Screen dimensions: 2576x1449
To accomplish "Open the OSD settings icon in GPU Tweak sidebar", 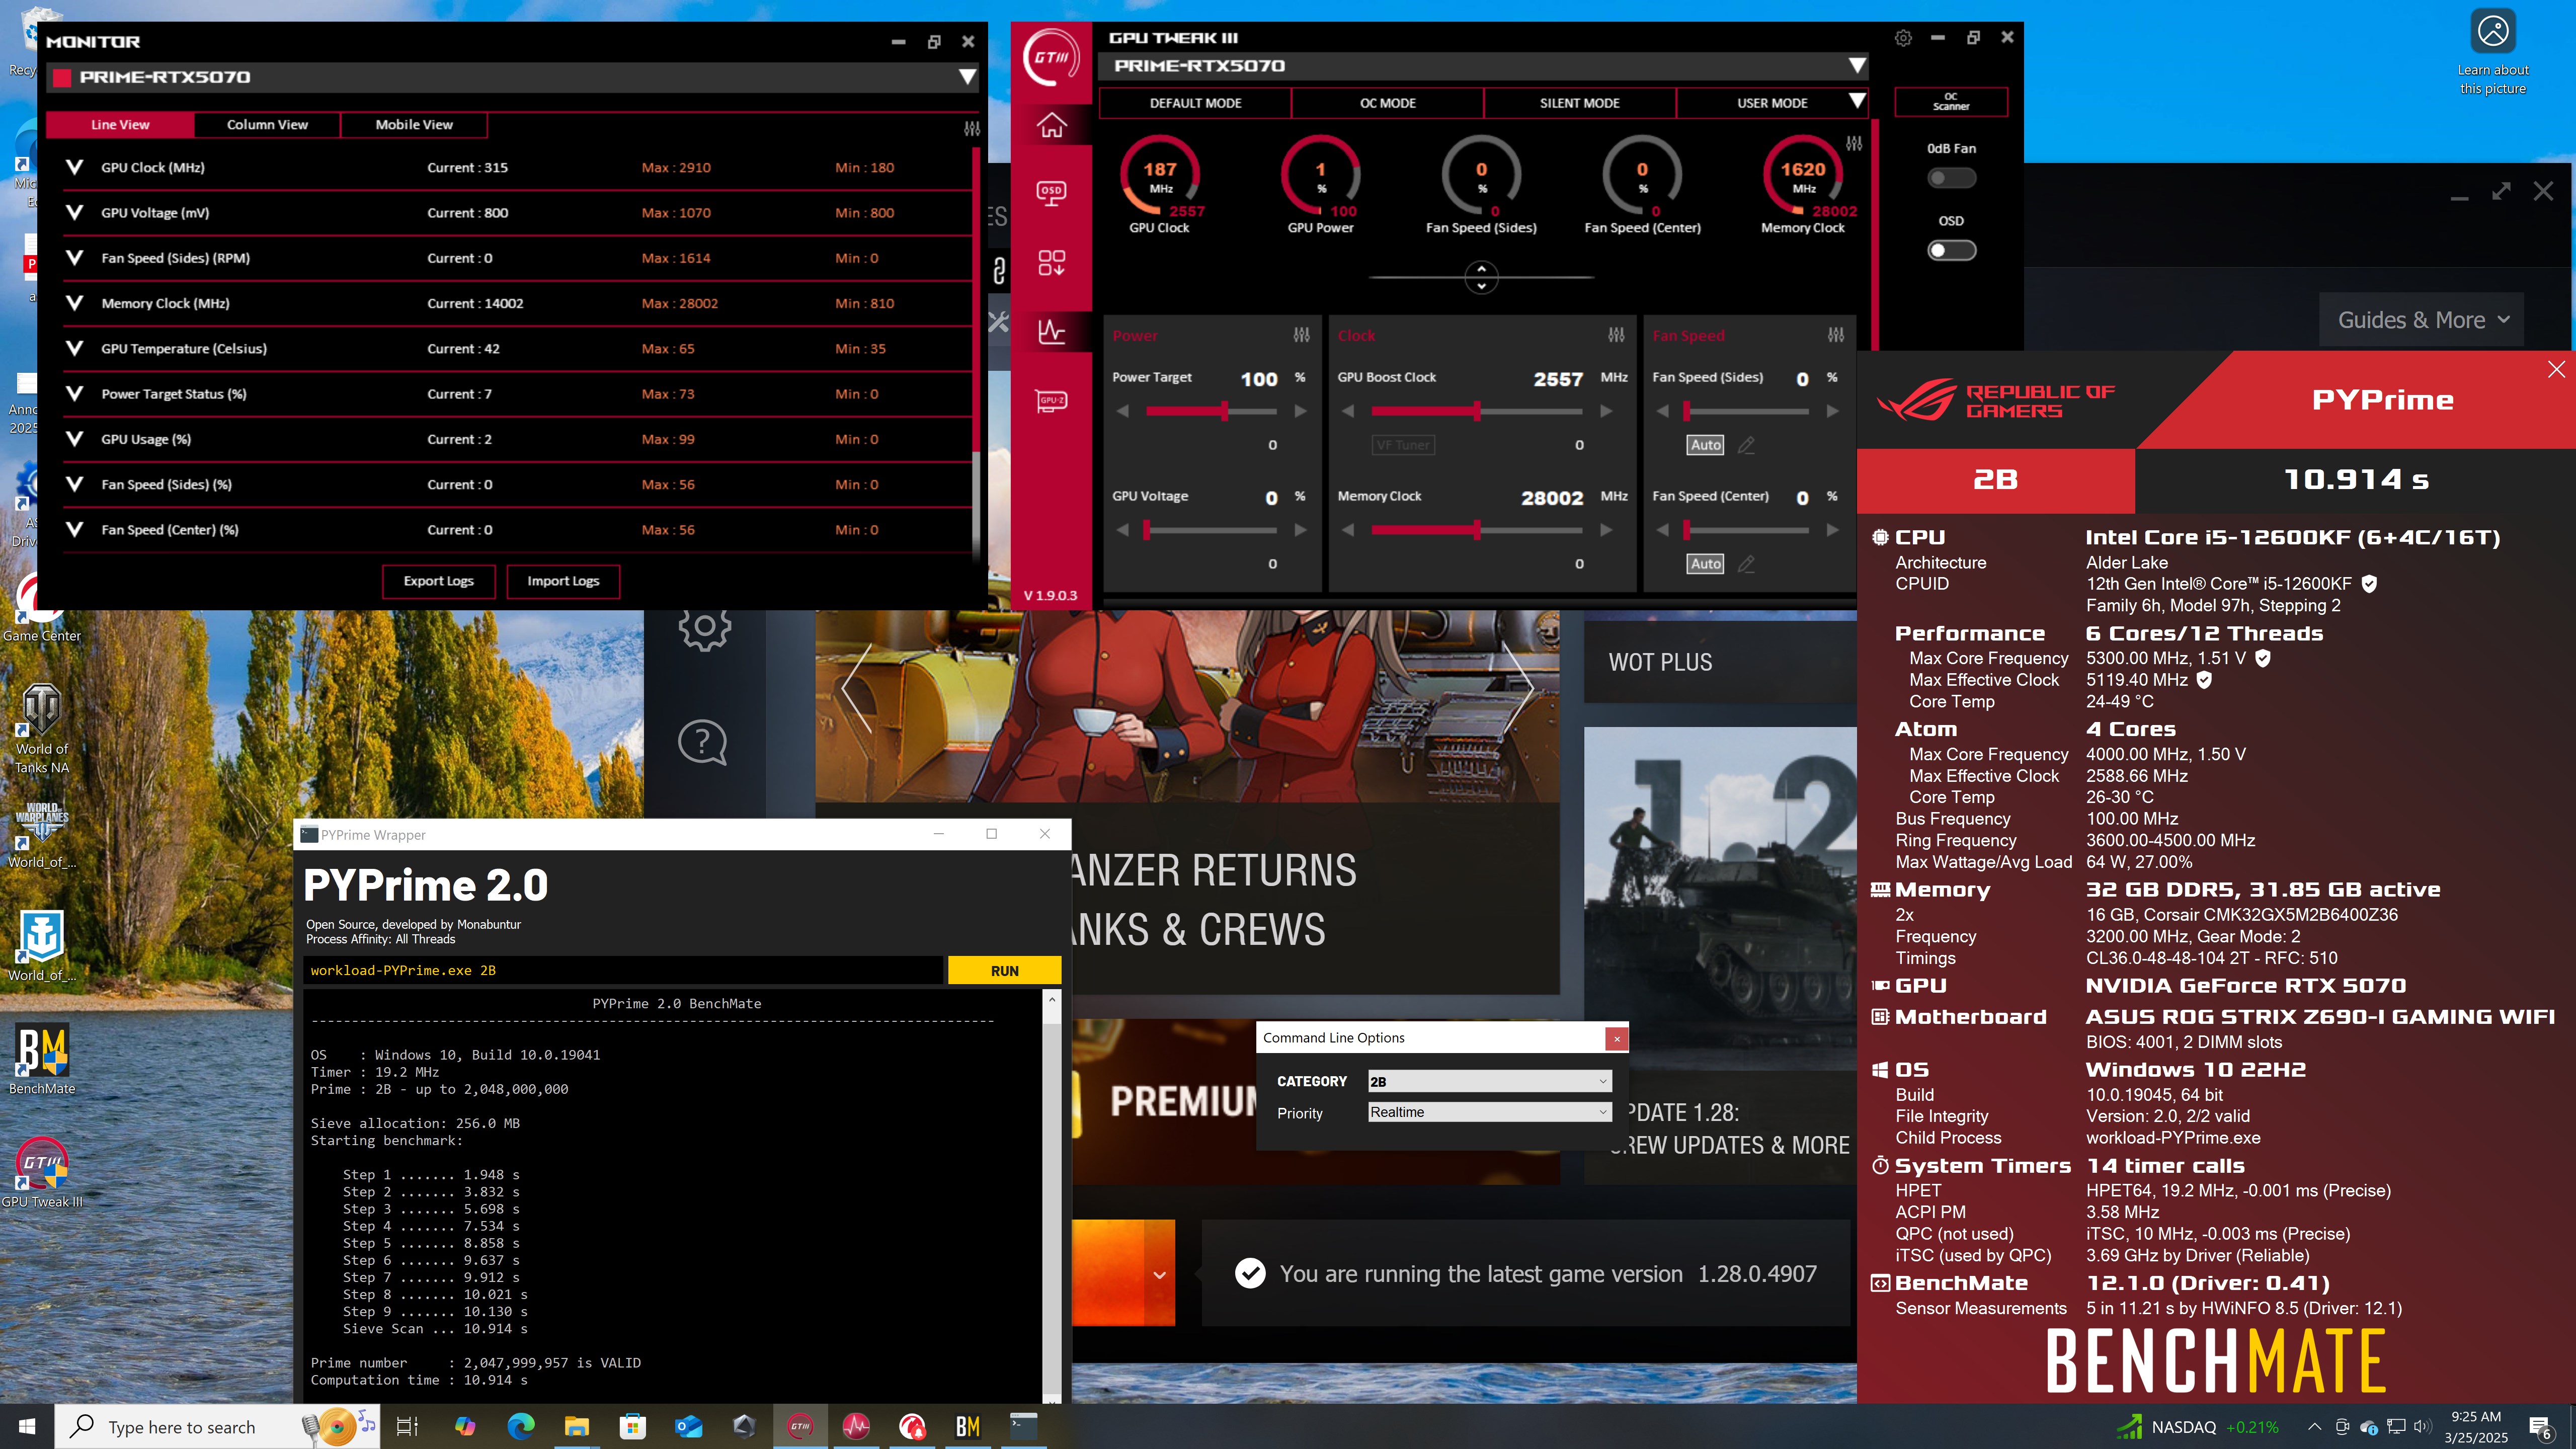I will pos(1051,192).
